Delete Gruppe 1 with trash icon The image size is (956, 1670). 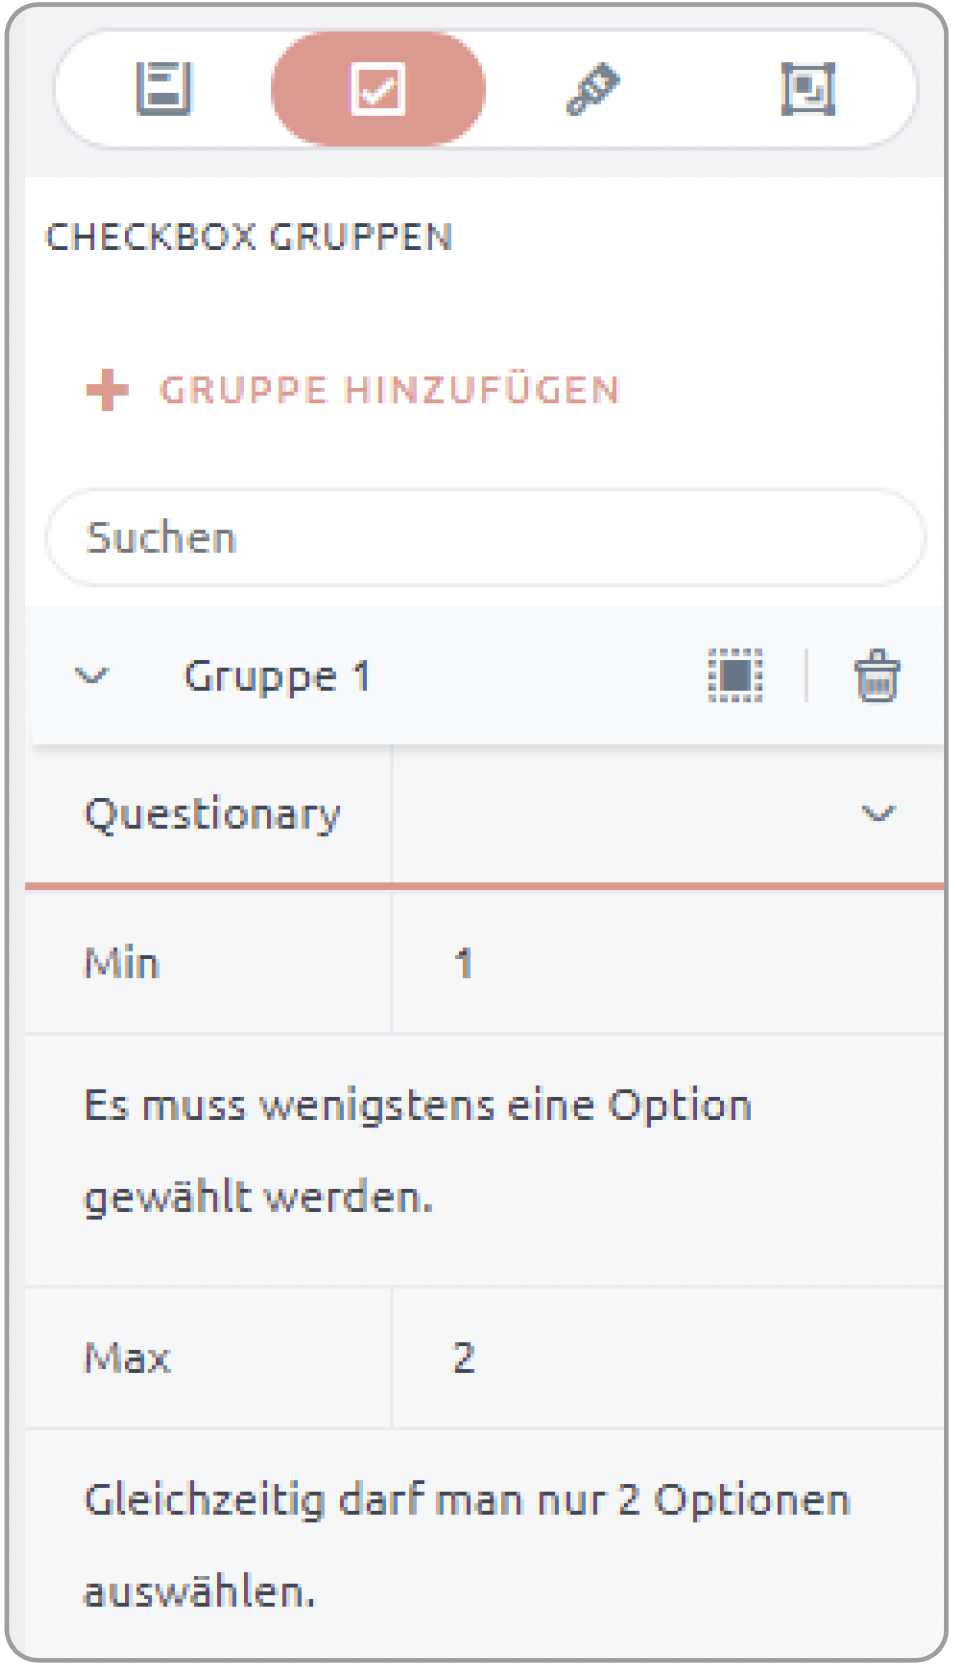click(x=877, y=676)
